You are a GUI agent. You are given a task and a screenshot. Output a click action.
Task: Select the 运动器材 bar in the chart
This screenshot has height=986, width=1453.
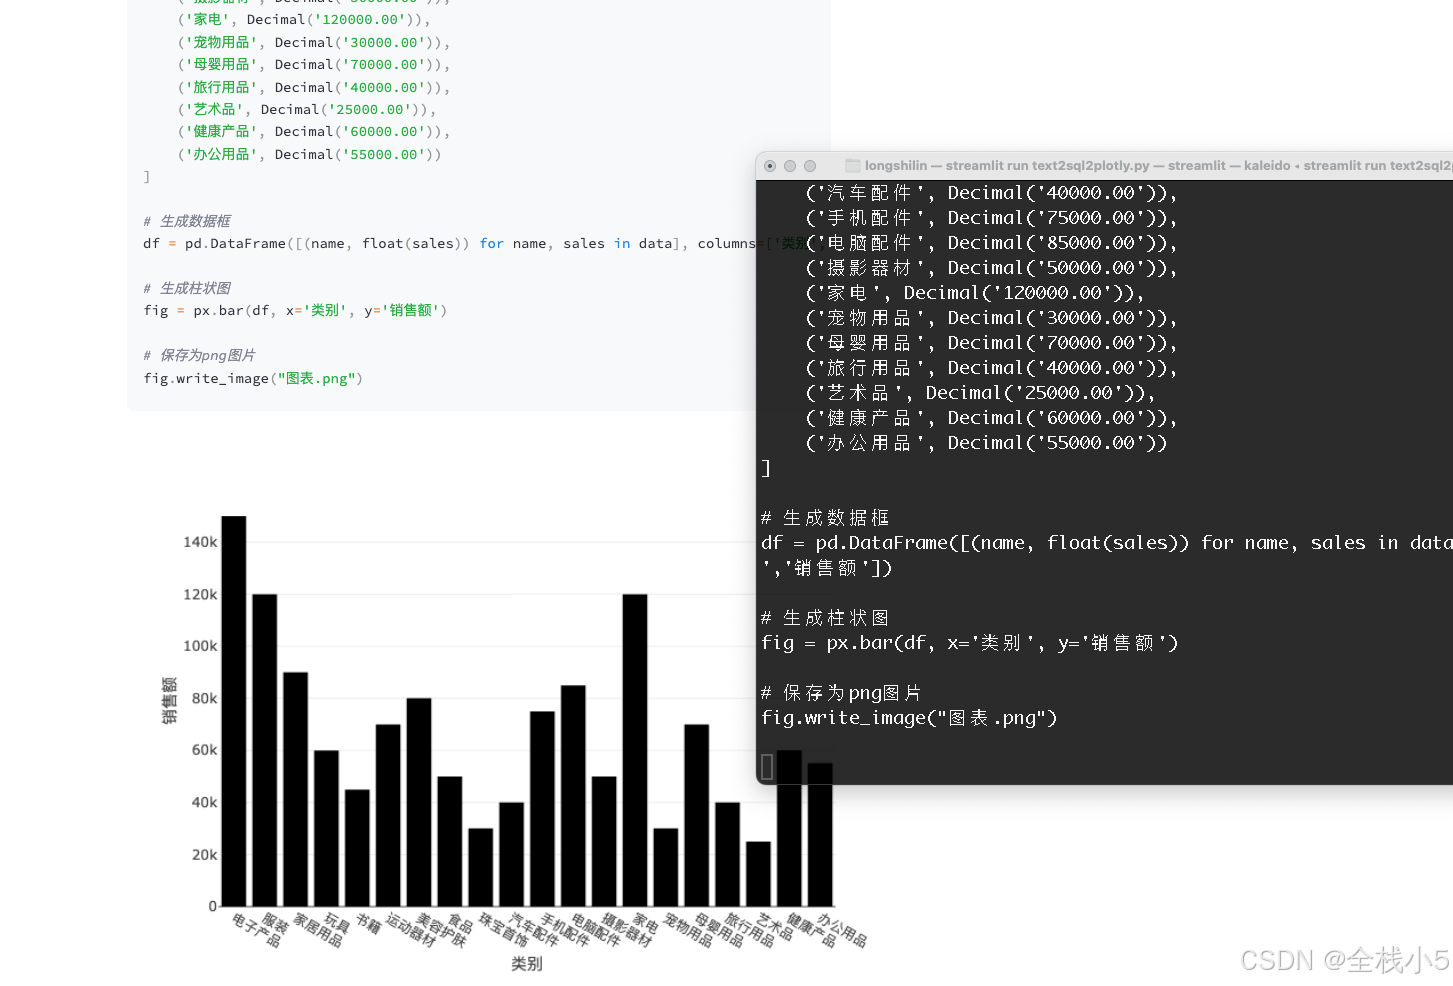(388, 815)
